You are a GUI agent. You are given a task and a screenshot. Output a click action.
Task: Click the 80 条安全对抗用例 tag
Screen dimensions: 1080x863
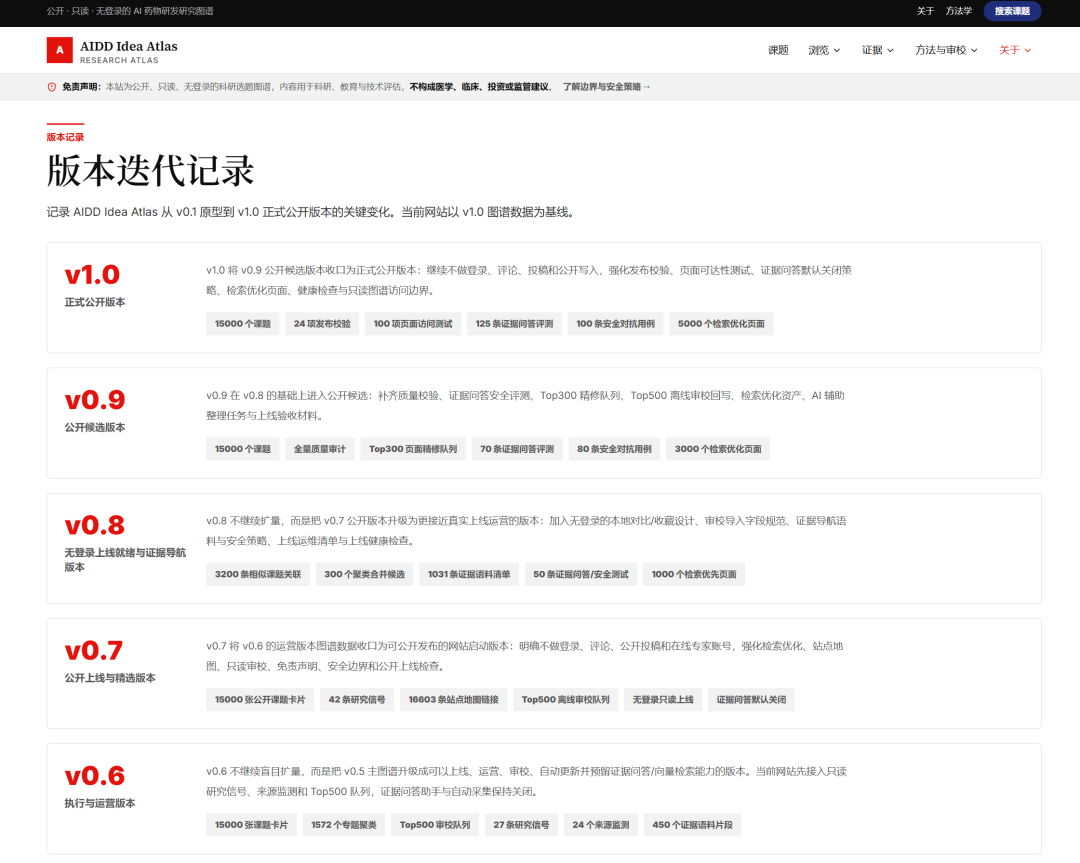click(614, 449)
